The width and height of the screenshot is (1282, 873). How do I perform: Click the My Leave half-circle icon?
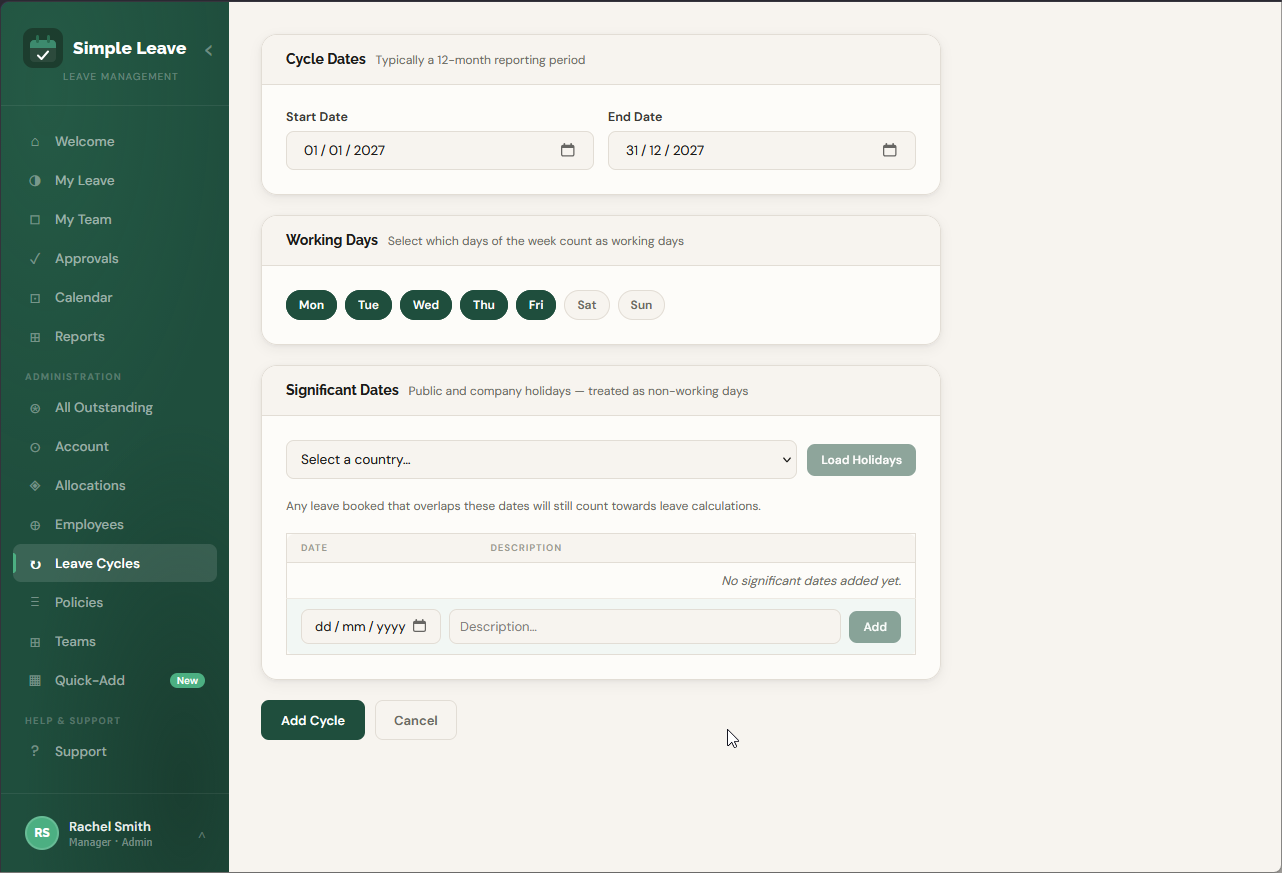point(35,181)
